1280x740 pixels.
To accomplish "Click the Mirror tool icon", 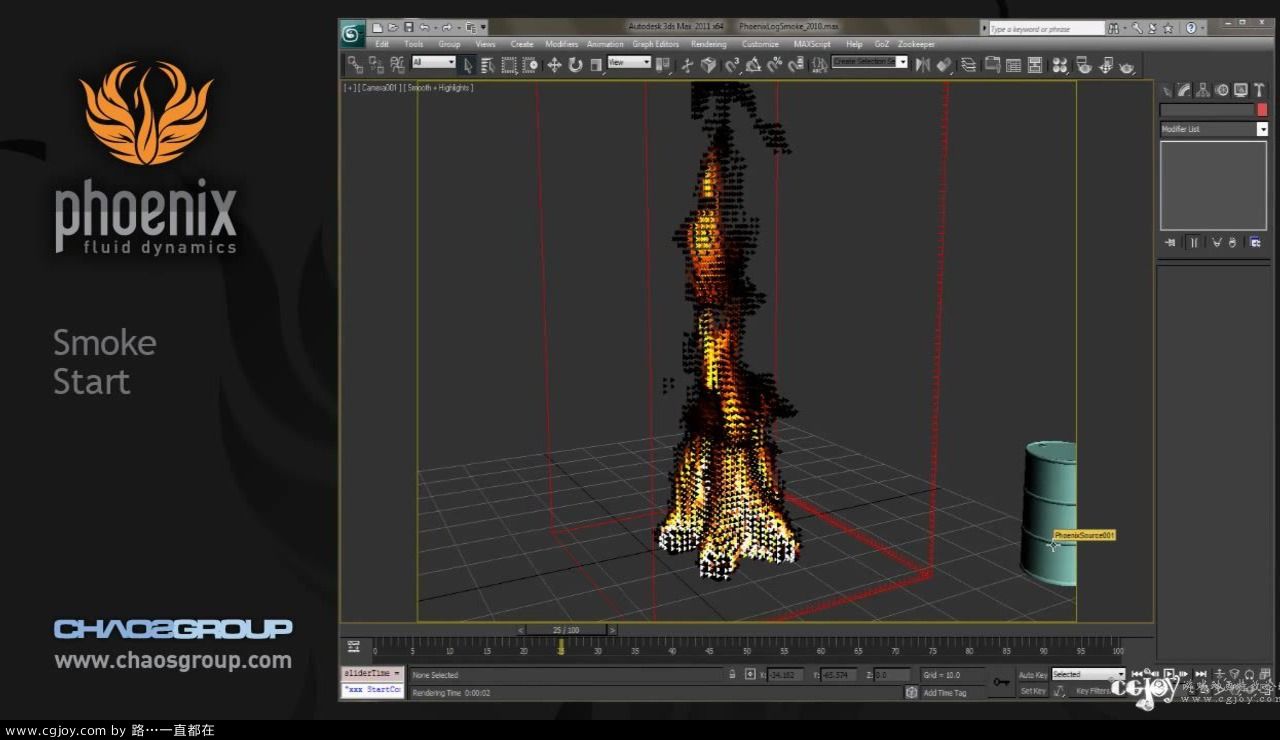I will click(x=923, y=65).
